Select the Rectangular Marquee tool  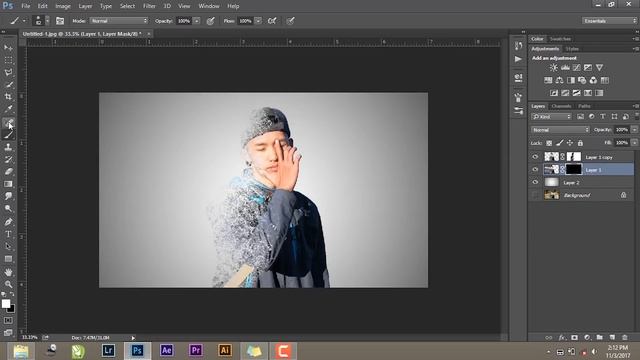(x=8, y=60)
